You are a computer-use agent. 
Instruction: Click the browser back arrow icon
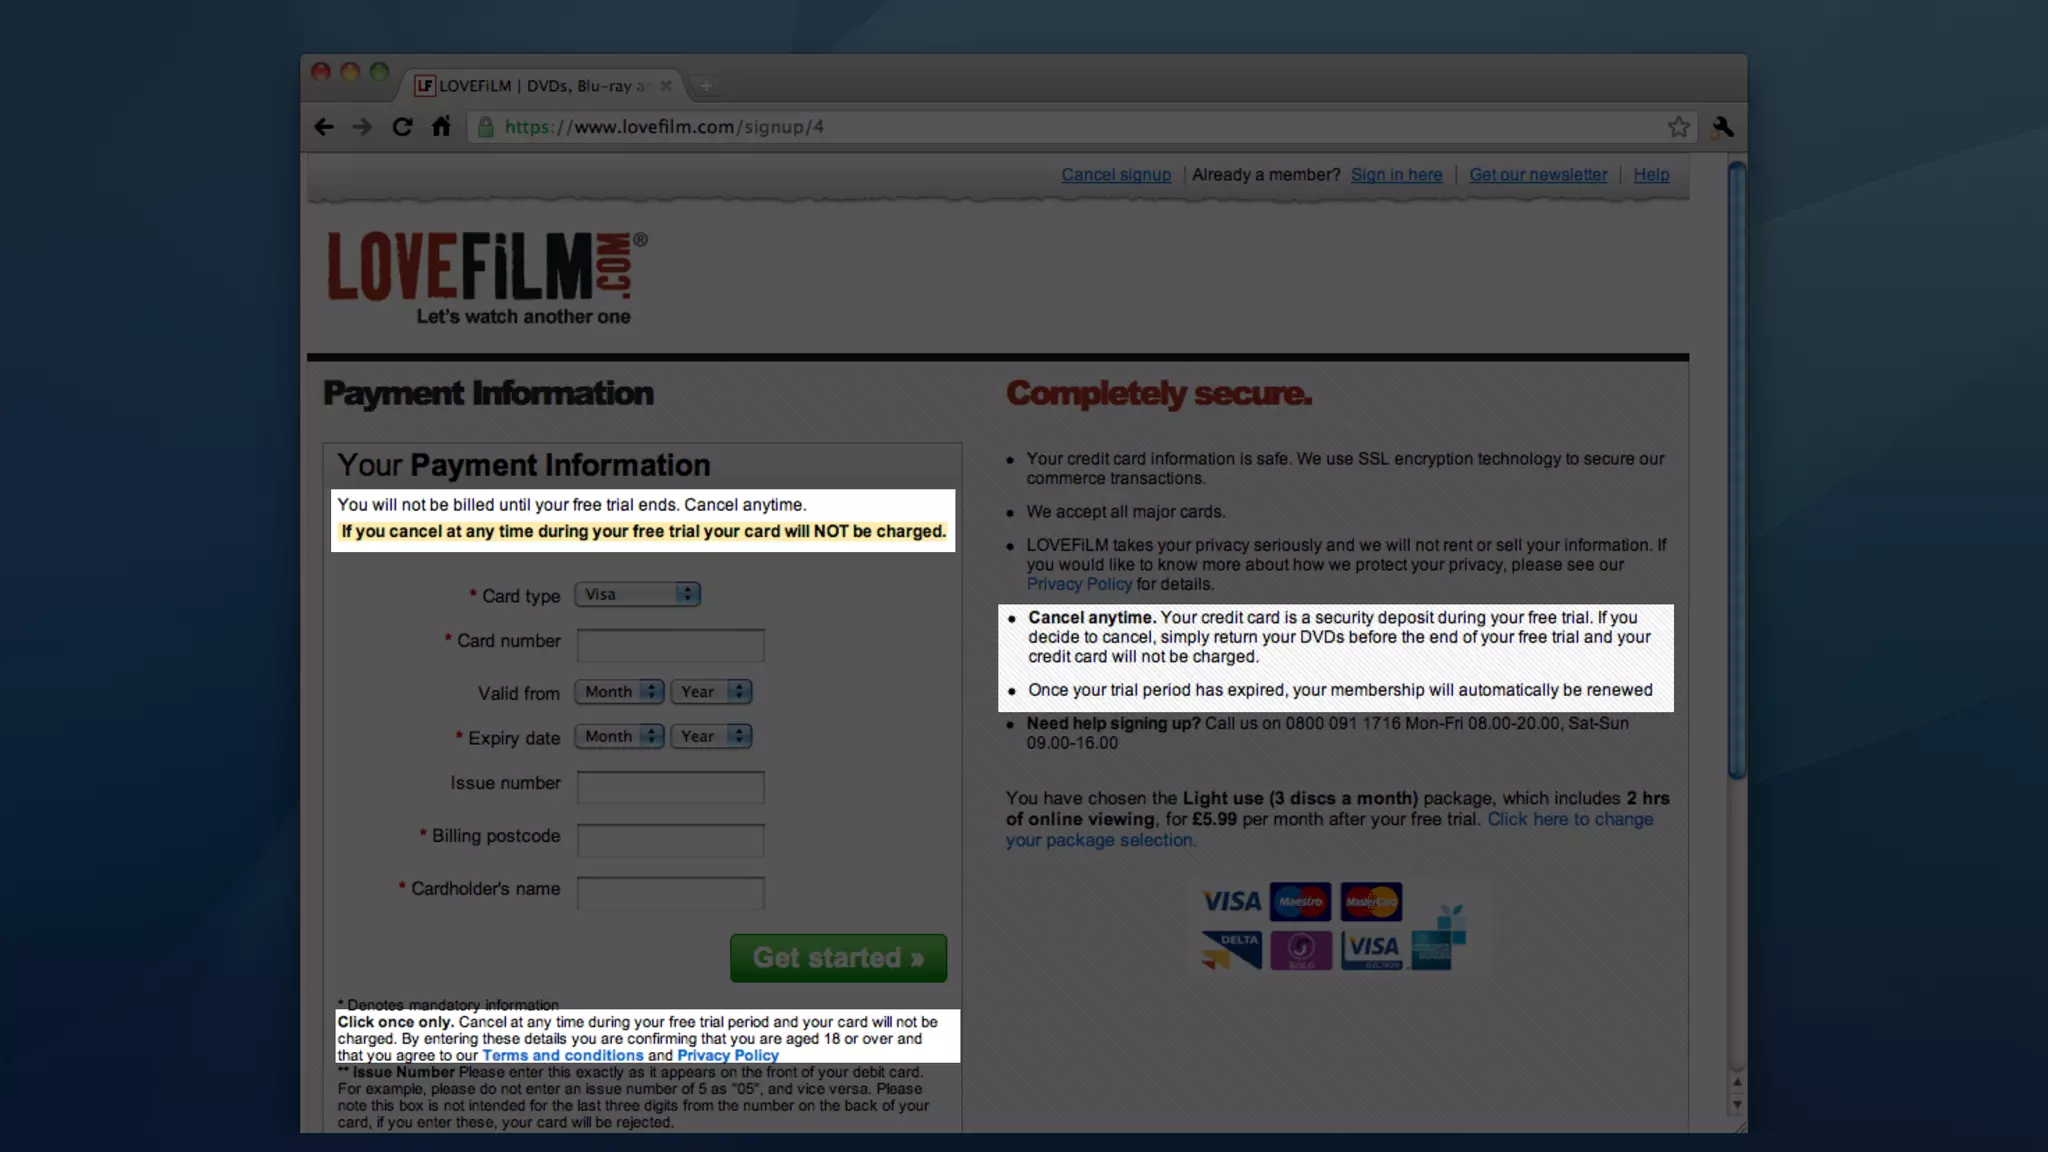pos(324,127)
